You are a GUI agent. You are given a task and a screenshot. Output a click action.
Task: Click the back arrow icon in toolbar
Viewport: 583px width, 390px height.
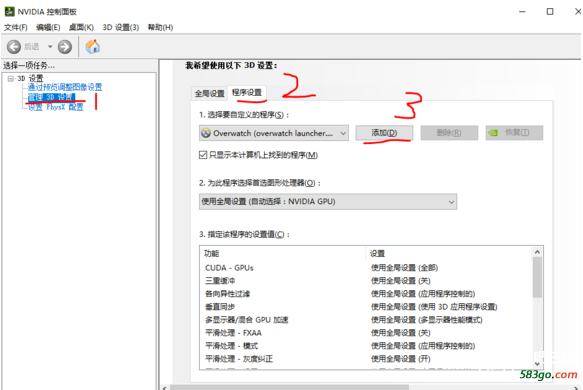coord(14,47)
